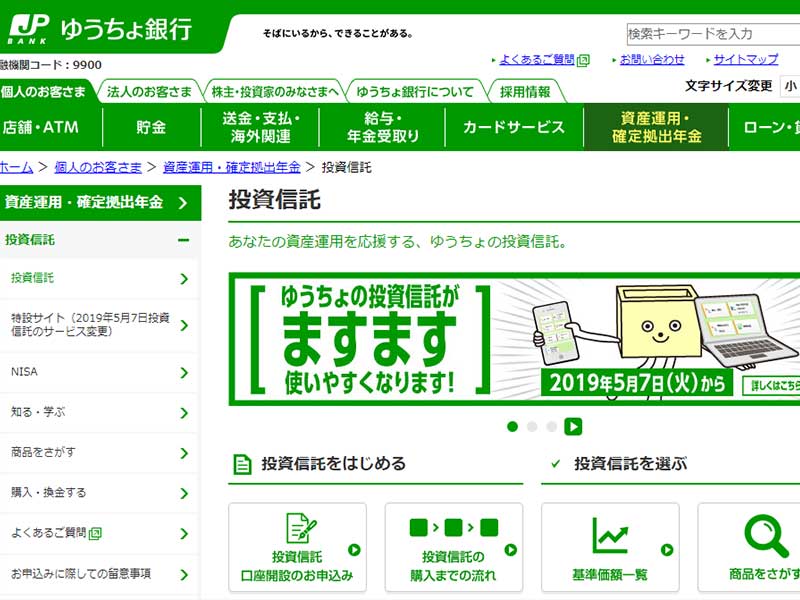Viewport: 800px width, 600px height.
Task: Collapse the 投資信託 sidebar section with minus
Action: pos(184,240)
